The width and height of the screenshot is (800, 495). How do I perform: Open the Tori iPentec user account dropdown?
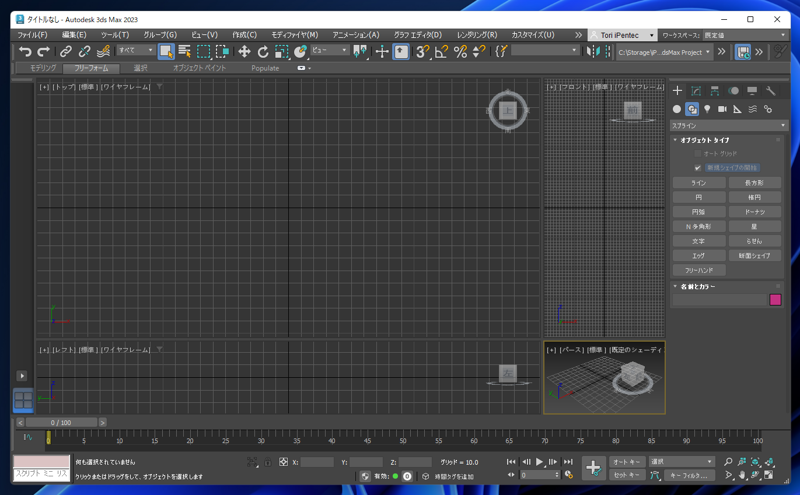(x=622, y=35)
